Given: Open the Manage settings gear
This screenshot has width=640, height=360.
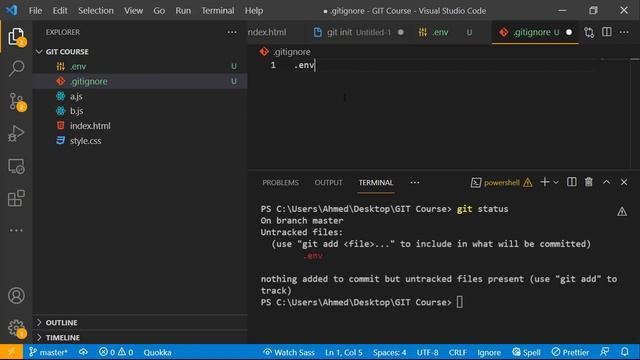Looking at the screenshot, I should click(16, 328).
